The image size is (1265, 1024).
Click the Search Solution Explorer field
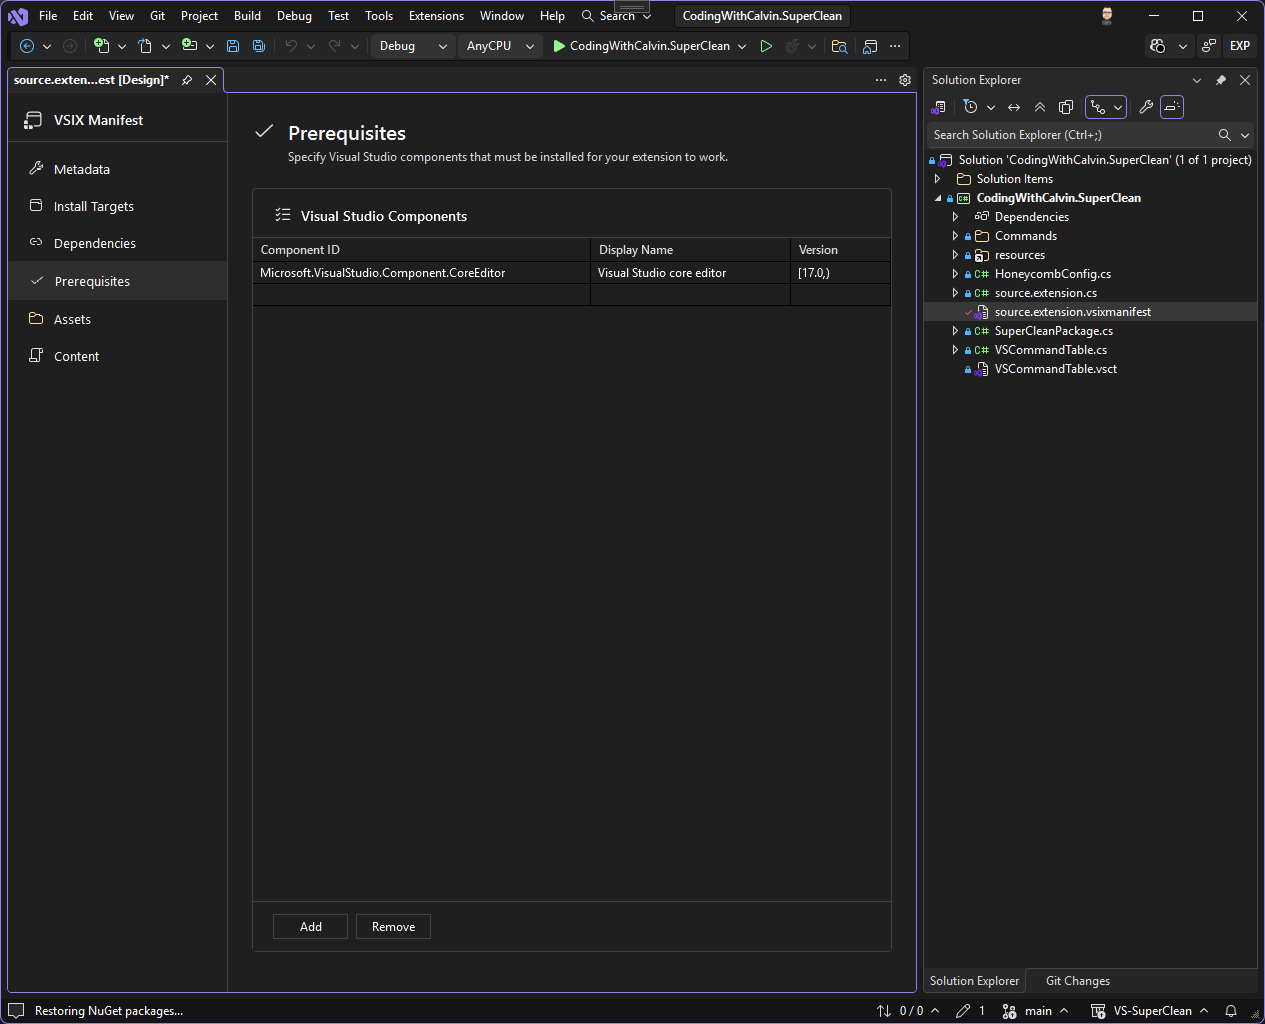(1072, 135)
